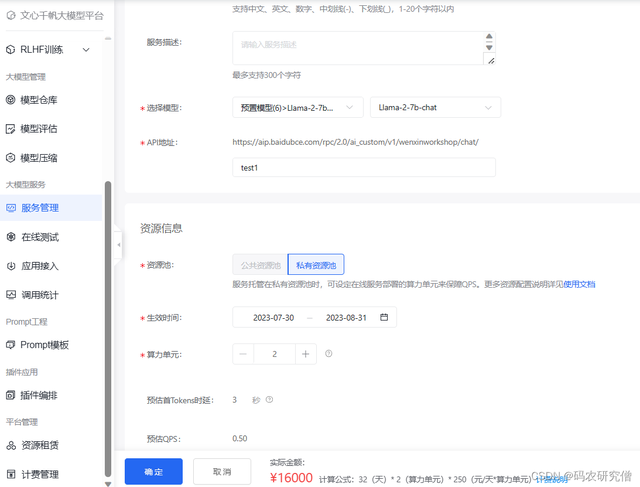Open the Llama-2-7b-chat version dropdown
The image size is (640, 487).
tap(435, 107)
